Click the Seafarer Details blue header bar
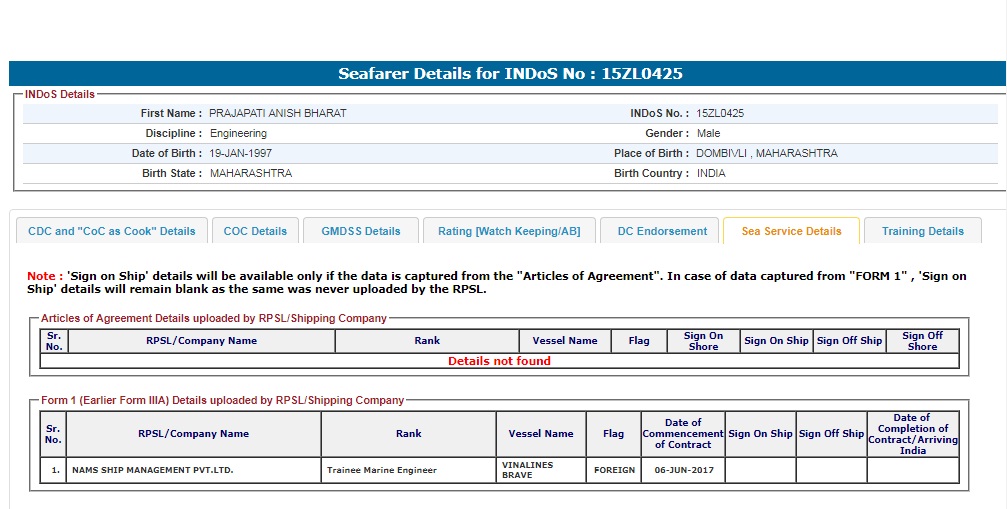 click(510, 74)
